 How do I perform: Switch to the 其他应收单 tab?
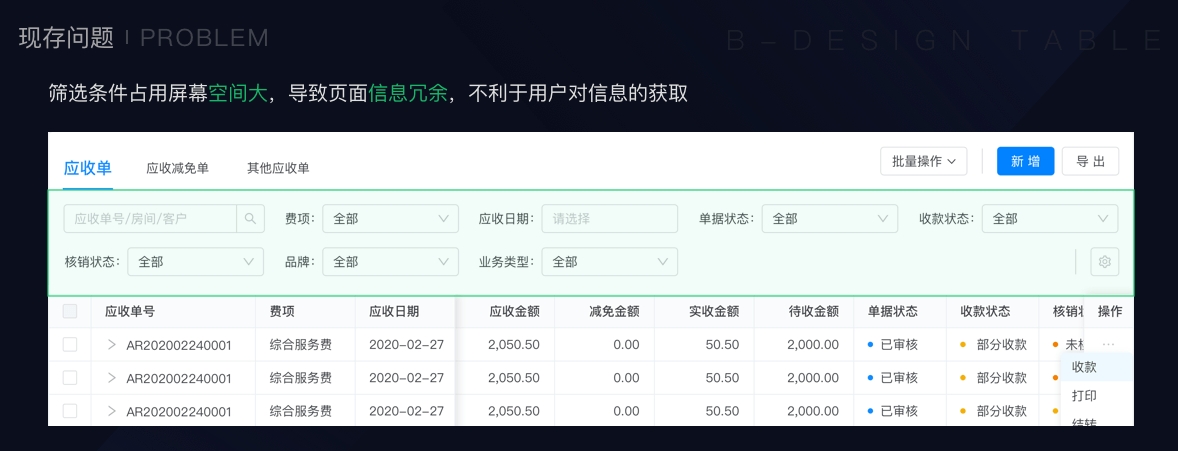pos(278,168)
